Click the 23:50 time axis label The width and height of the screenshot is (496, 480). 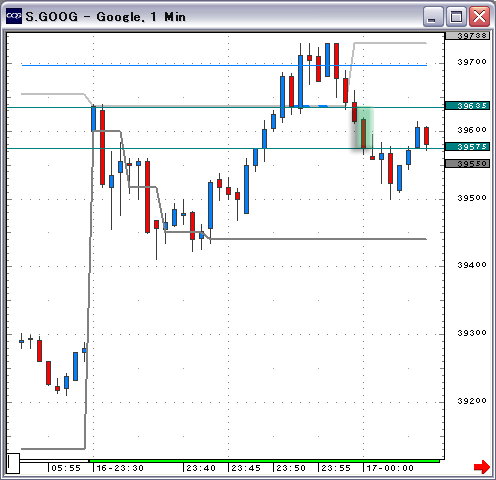(x=291, y=468)
